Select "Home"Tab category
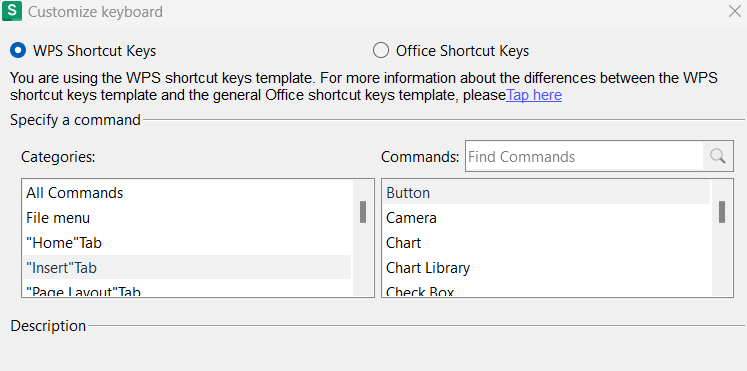This screenshot has height=371, width=747. coord(187,243)
